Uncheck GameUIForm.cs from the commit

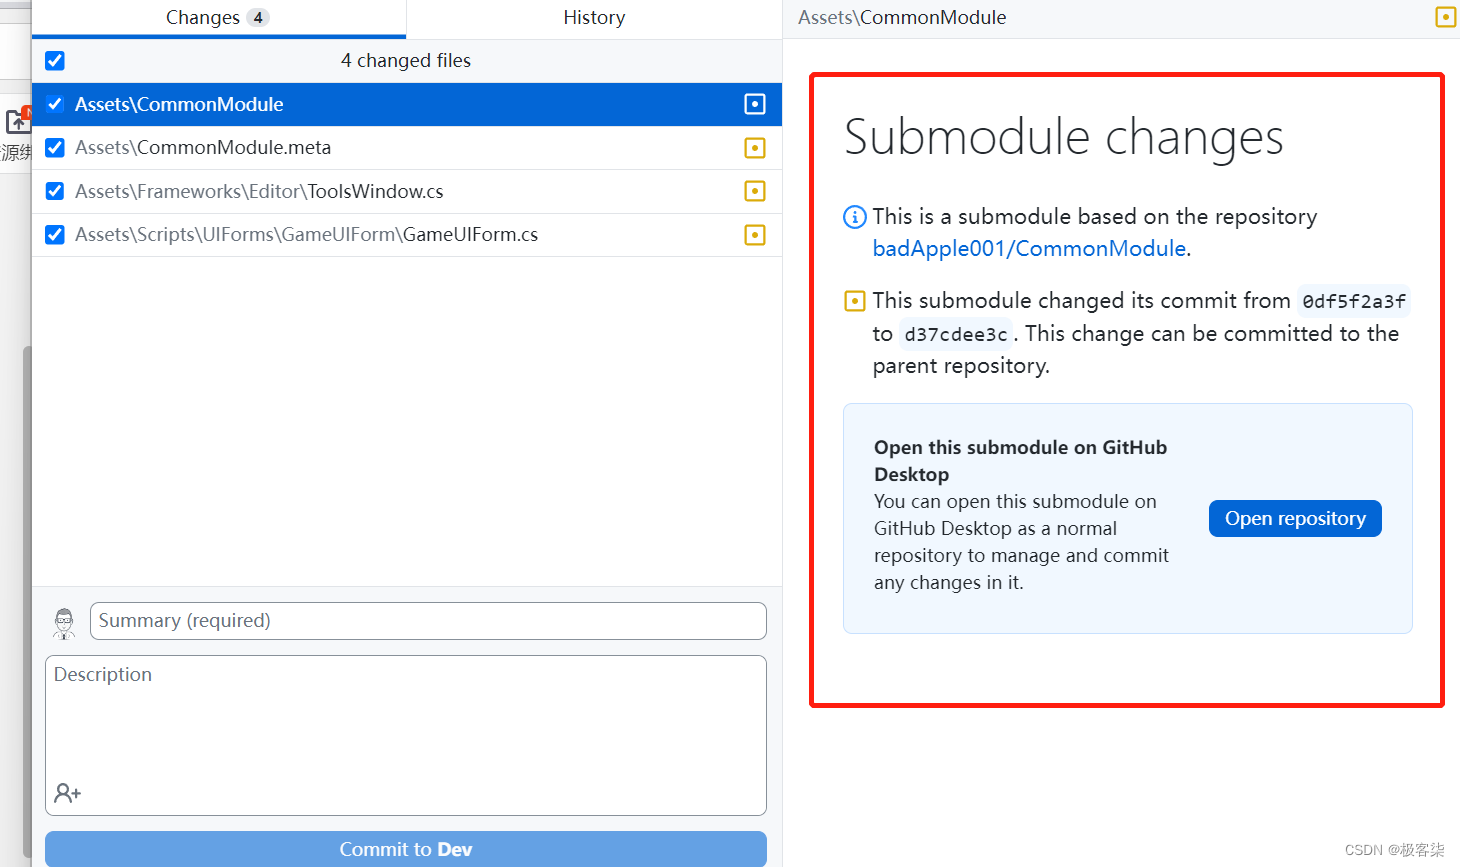pyautogui.click(x=54, y=234)
